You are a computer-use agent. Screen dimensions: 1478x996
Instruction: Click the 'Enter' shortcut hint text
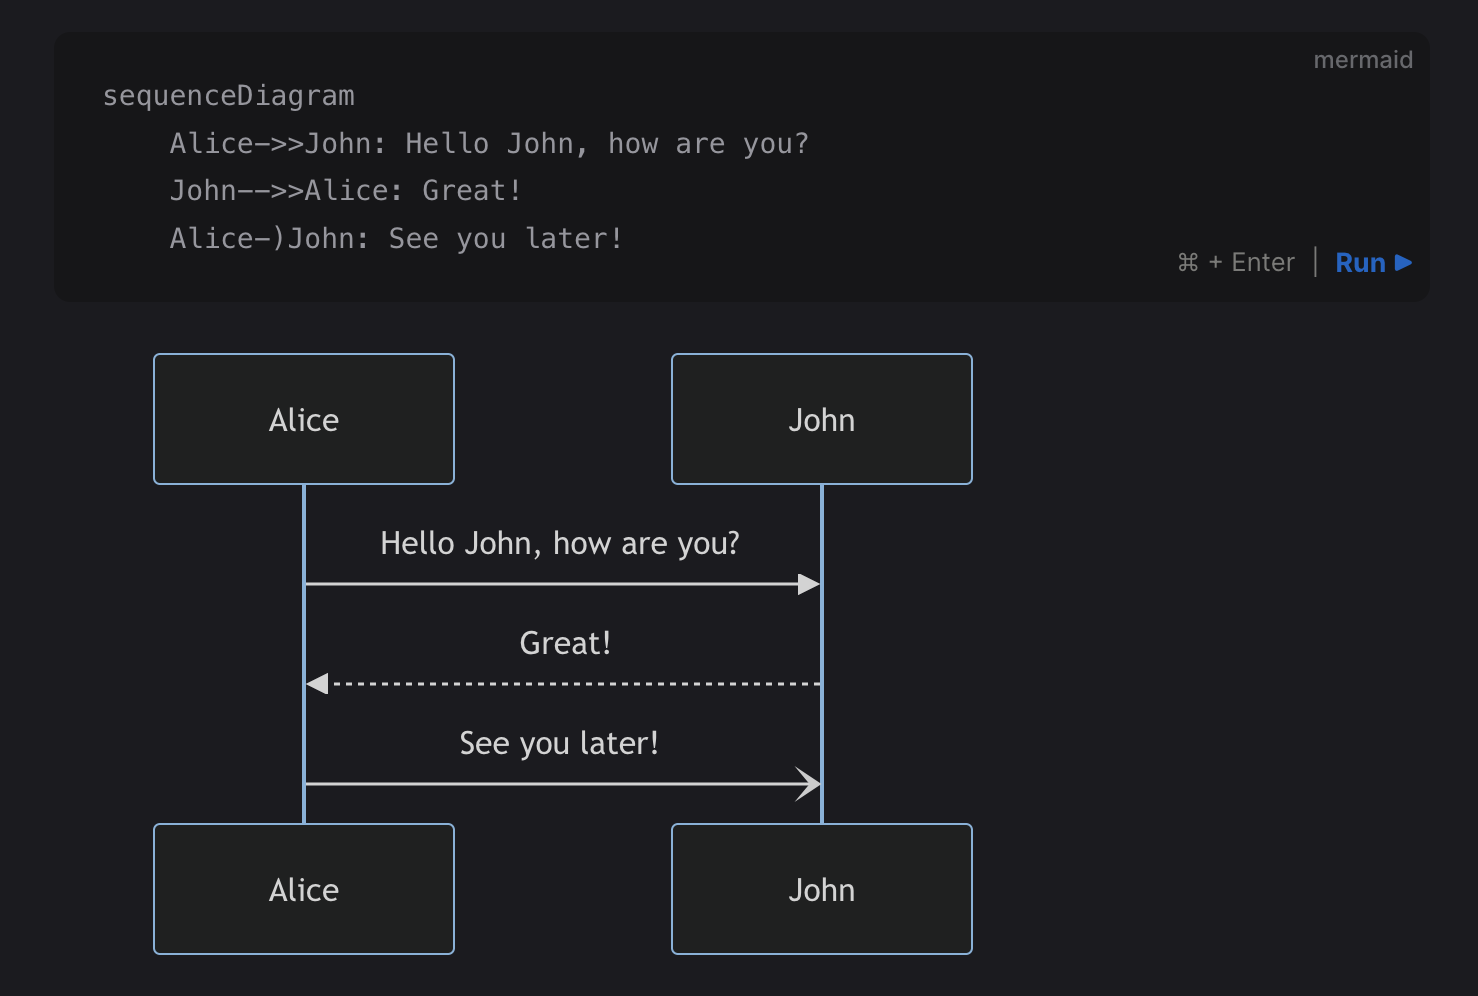point(1262,263)
